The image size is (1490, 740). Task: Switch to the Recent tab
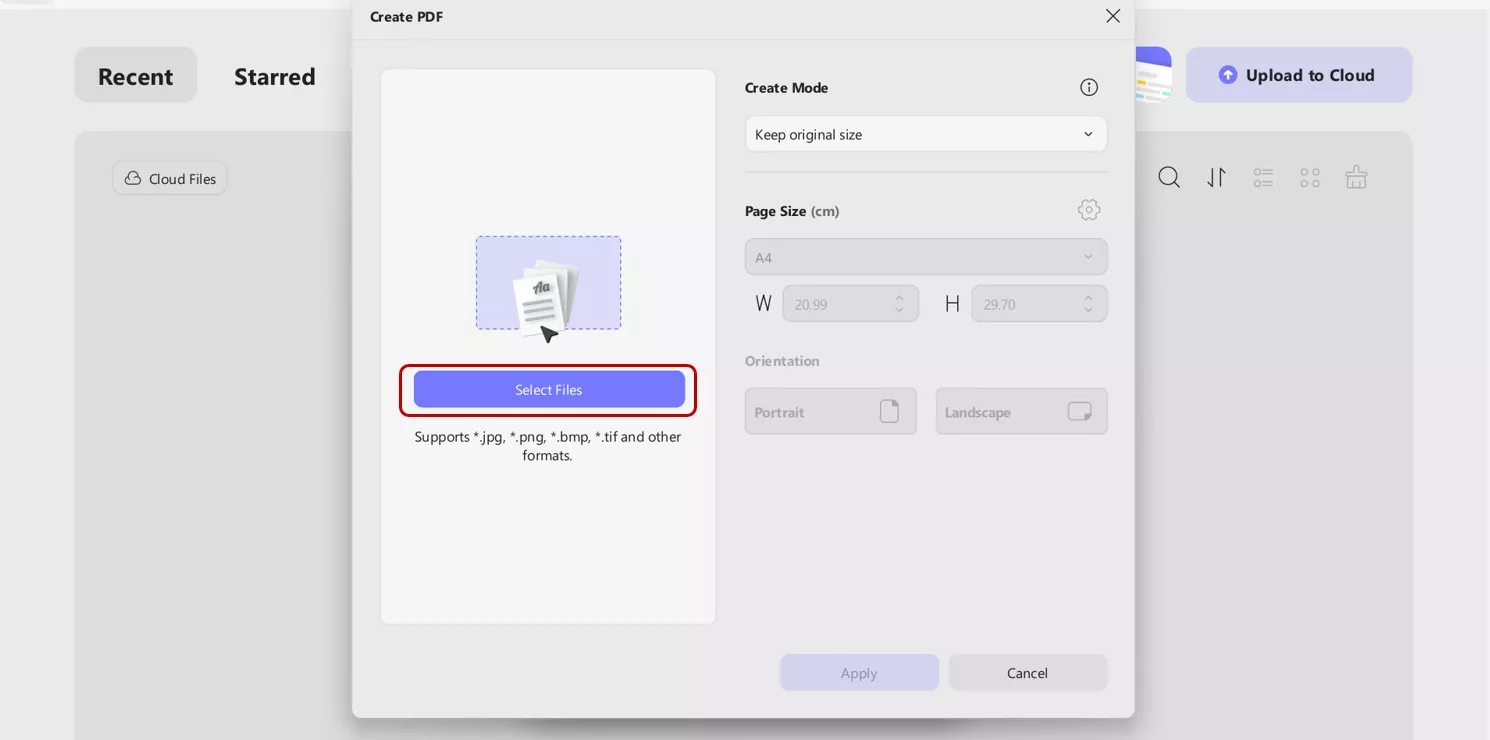[x=135, y=76]
